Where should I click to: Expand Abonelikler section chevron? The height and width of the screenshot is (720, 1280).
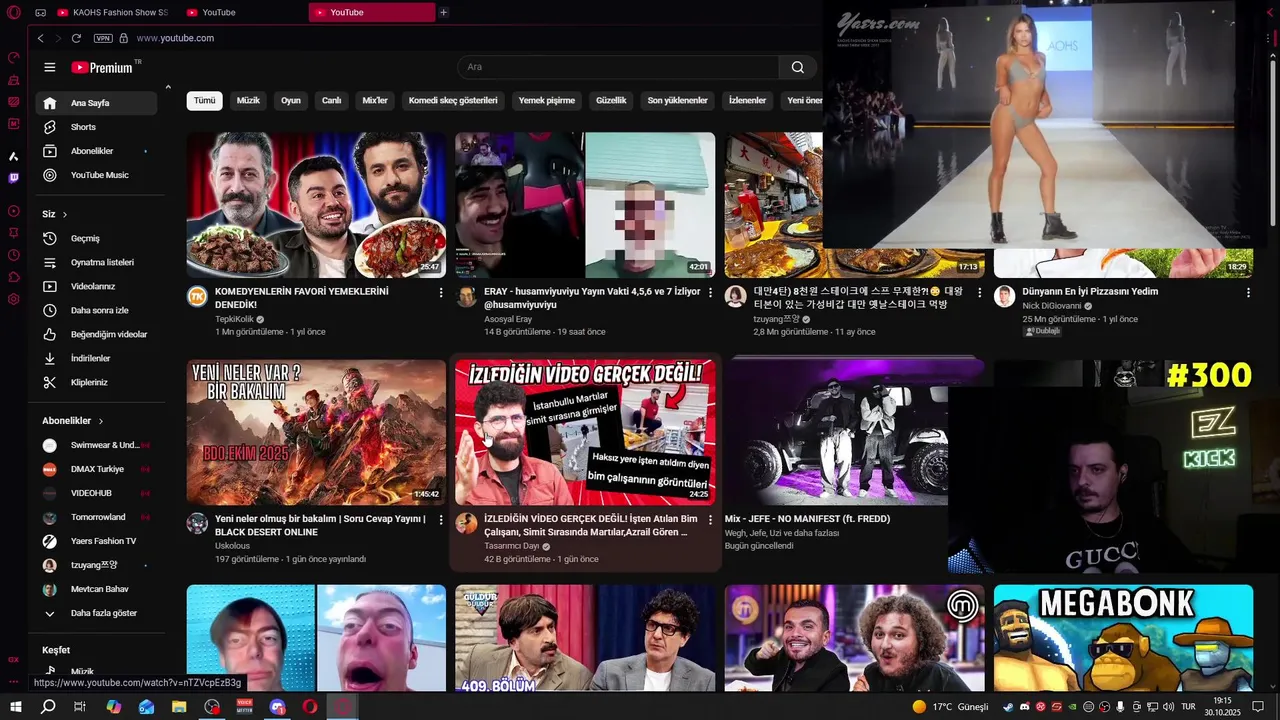click(101, 421)
